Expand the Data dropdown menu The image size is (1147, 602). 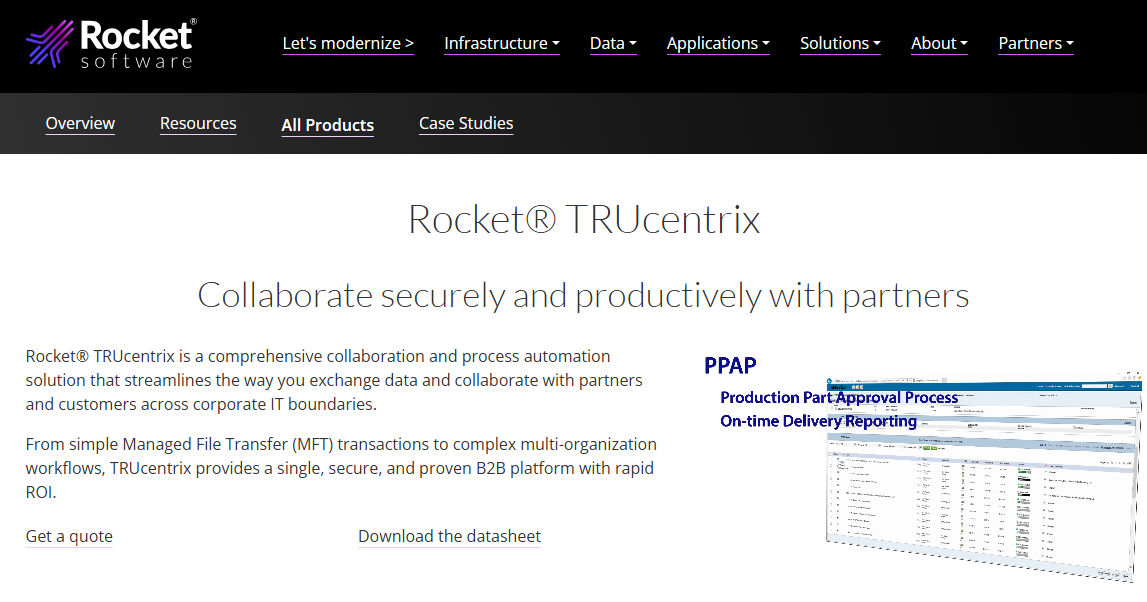tap(613, 43)
